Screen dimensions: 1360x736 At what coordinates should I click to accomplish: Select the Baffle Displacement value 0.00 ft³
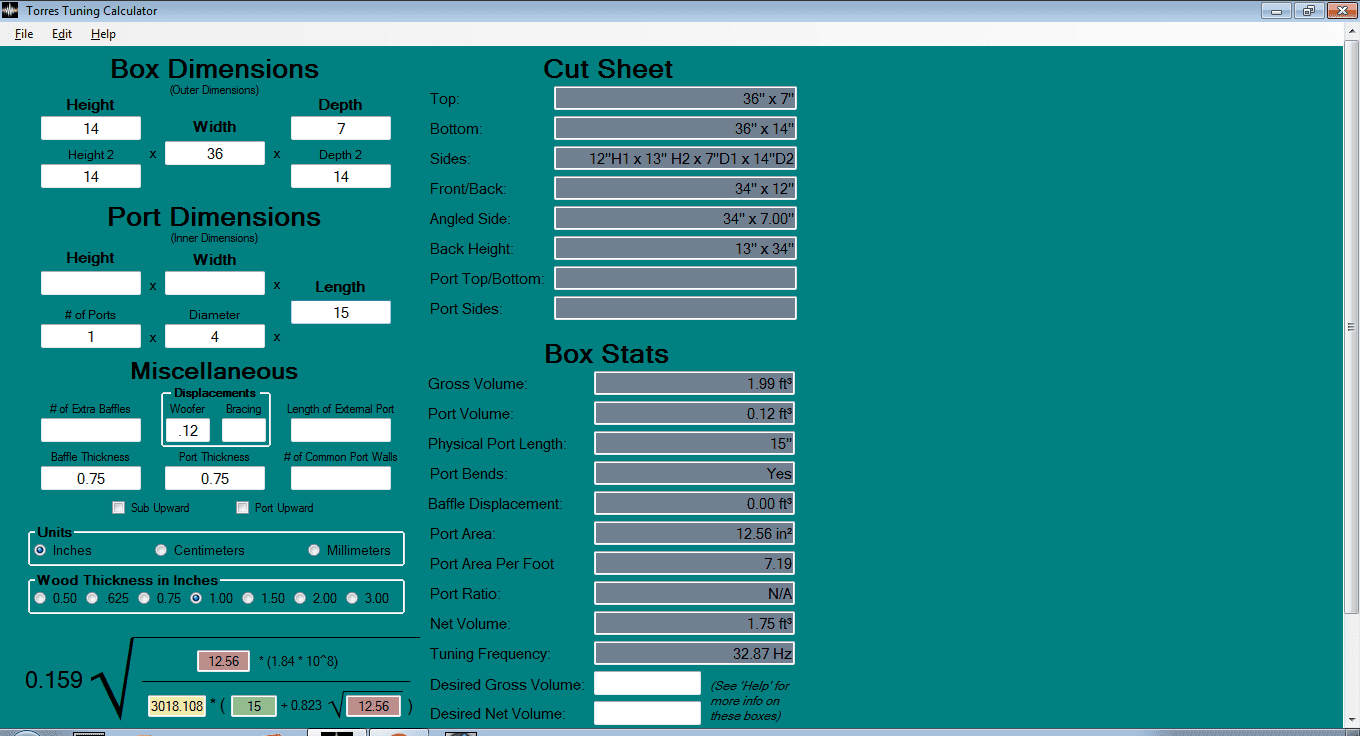(x=695, y=503)
